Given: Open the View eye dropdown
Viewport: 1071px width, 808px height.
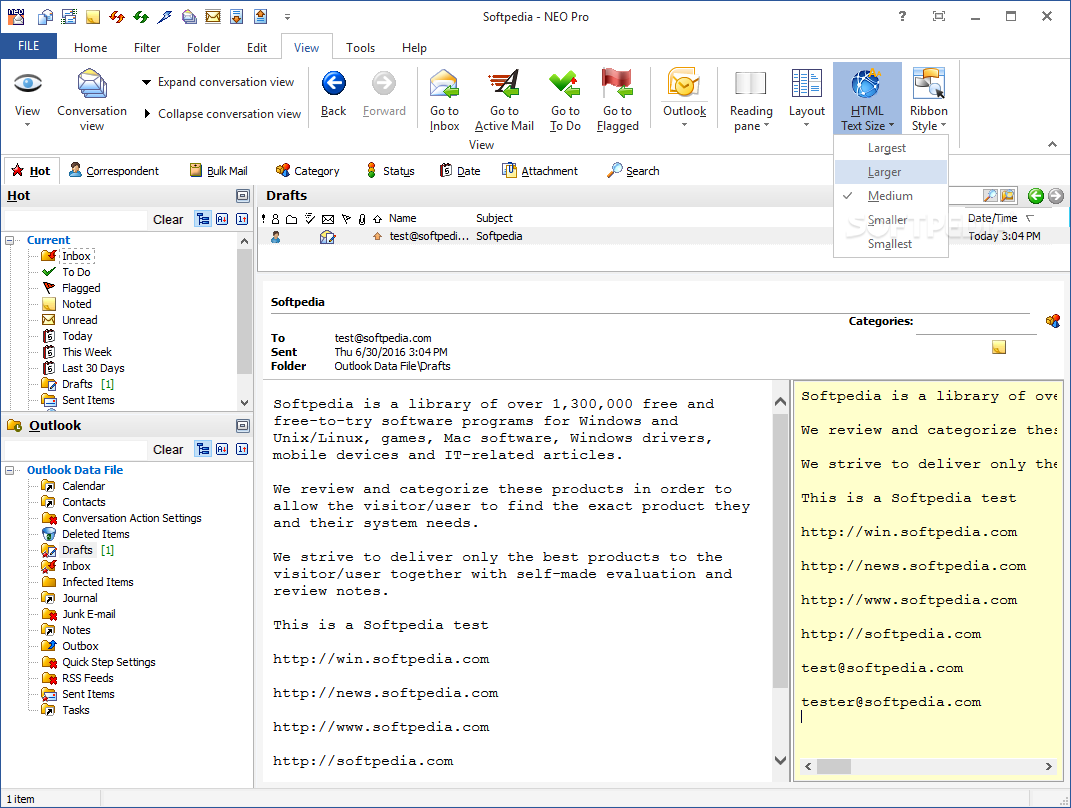Looking at the screenshot, I should coord(27,98).
